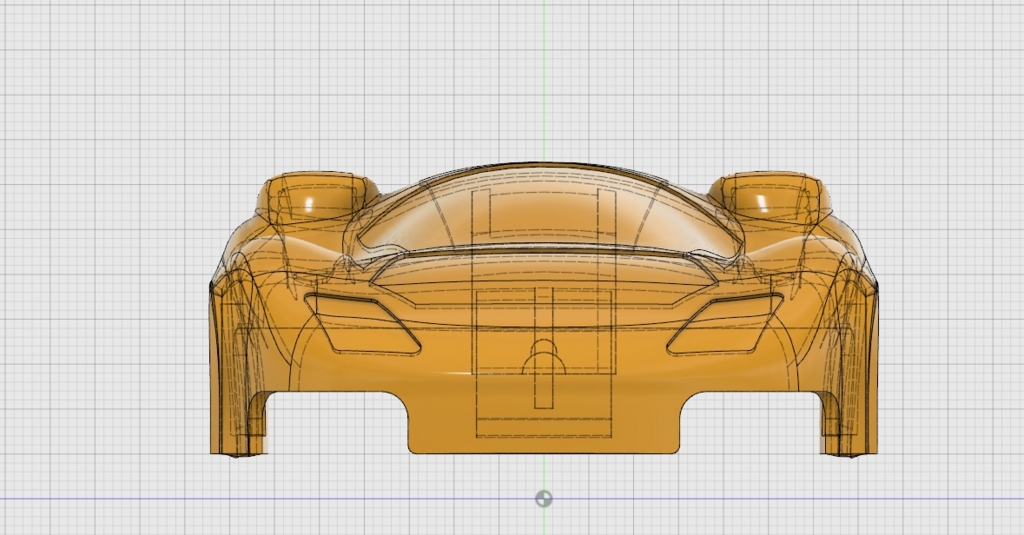Pick the right headlight recess on the car
Screen dimensions: 1024x535
pos(725,325)
